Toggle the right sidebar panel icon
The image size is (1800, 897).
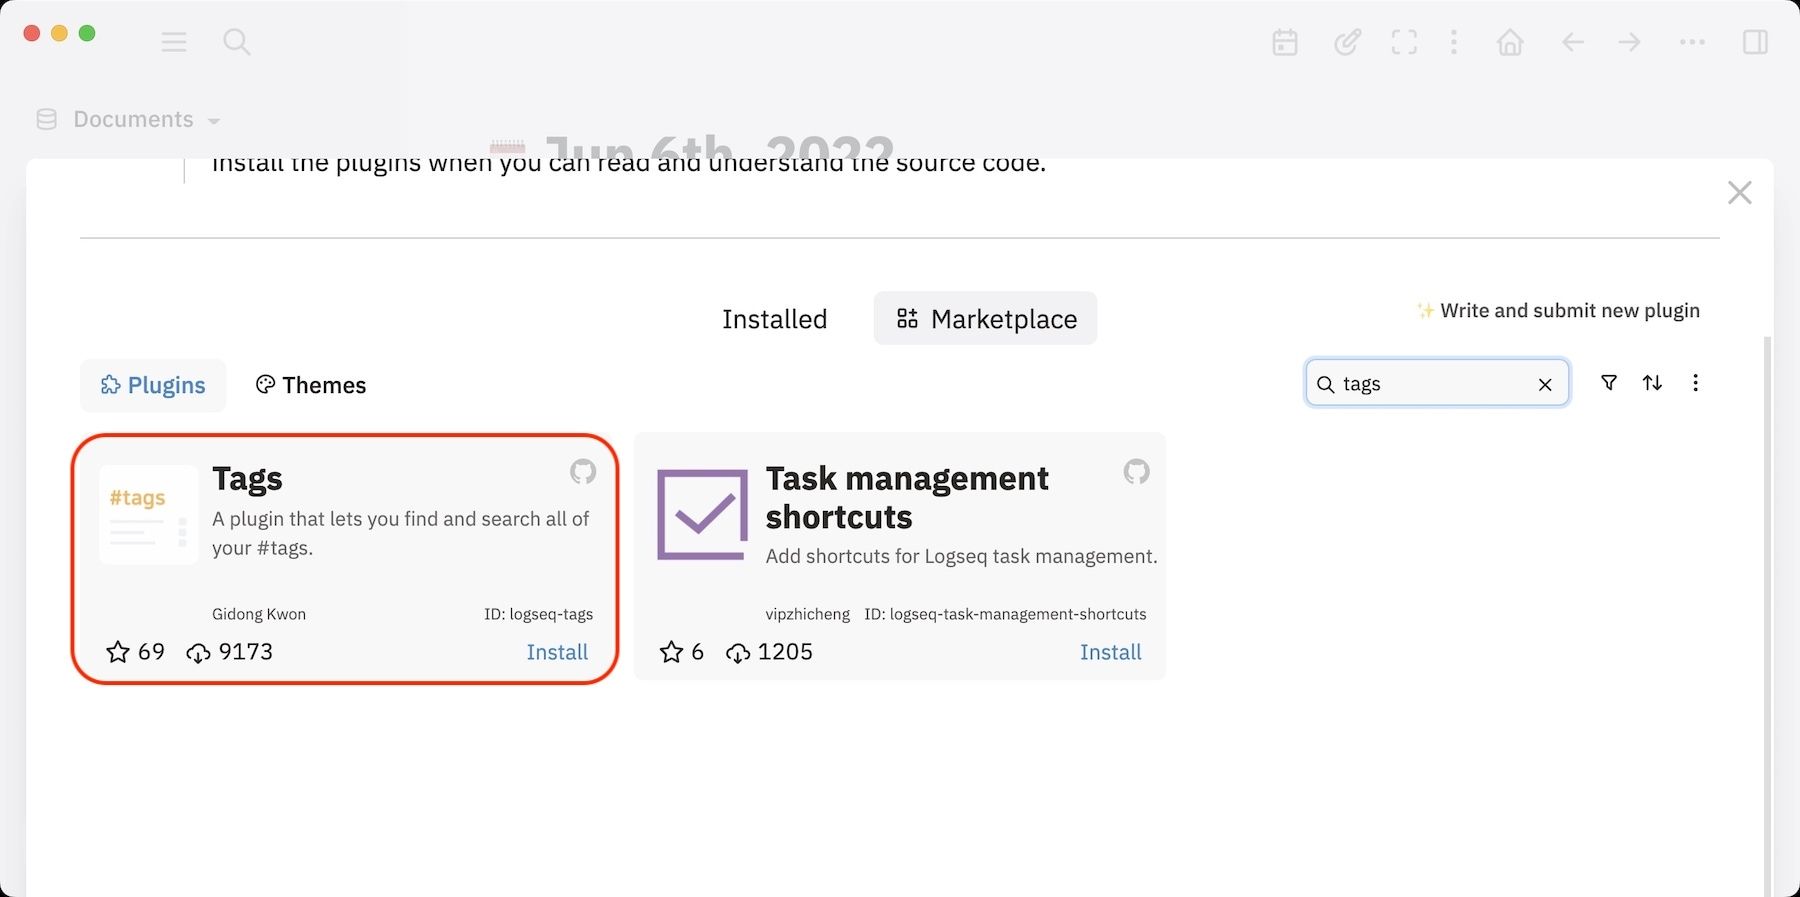click(1755, 42)
